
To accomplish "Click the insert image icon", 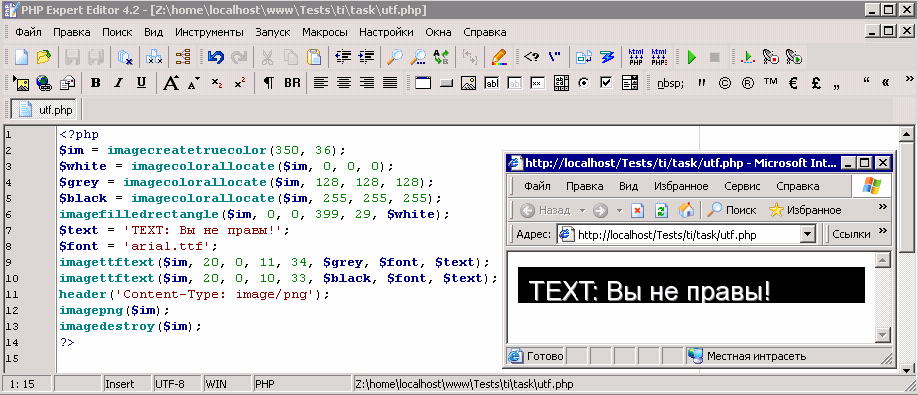I will pyautogui.click(x=21, y=83).
